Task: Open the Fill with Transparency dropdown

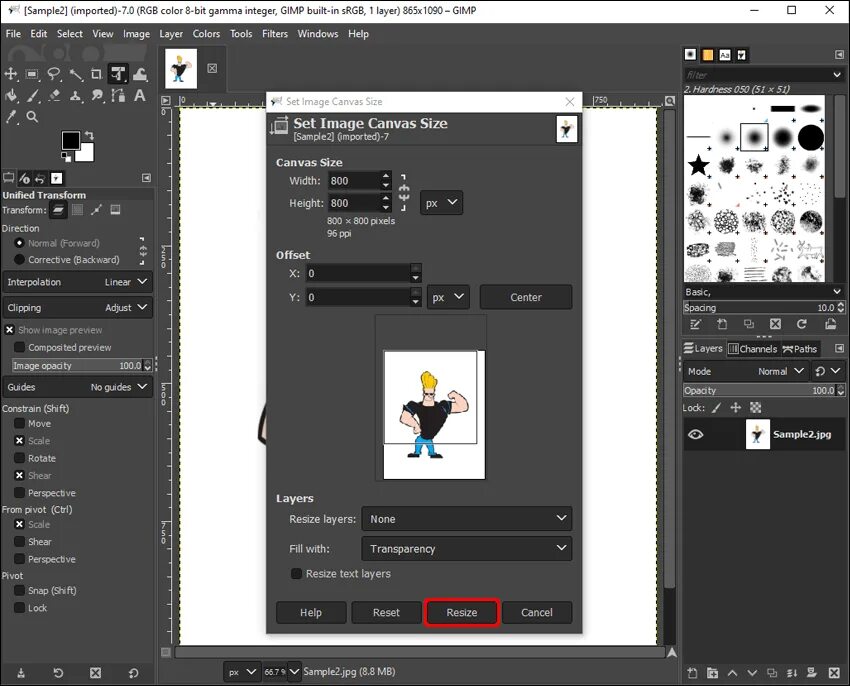Action: click(x=467, y=549)
